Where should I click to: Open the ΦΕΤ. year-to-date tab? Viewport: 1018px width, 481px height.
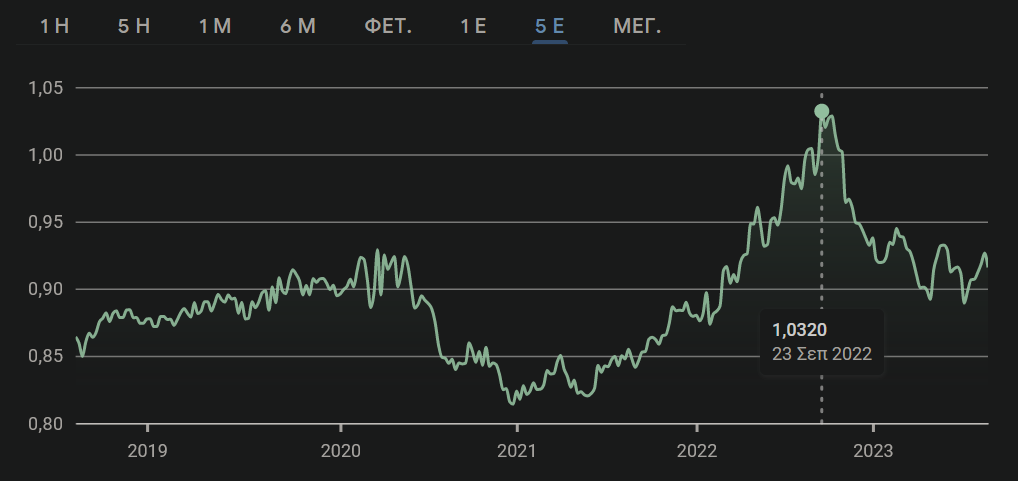(388, 27)
